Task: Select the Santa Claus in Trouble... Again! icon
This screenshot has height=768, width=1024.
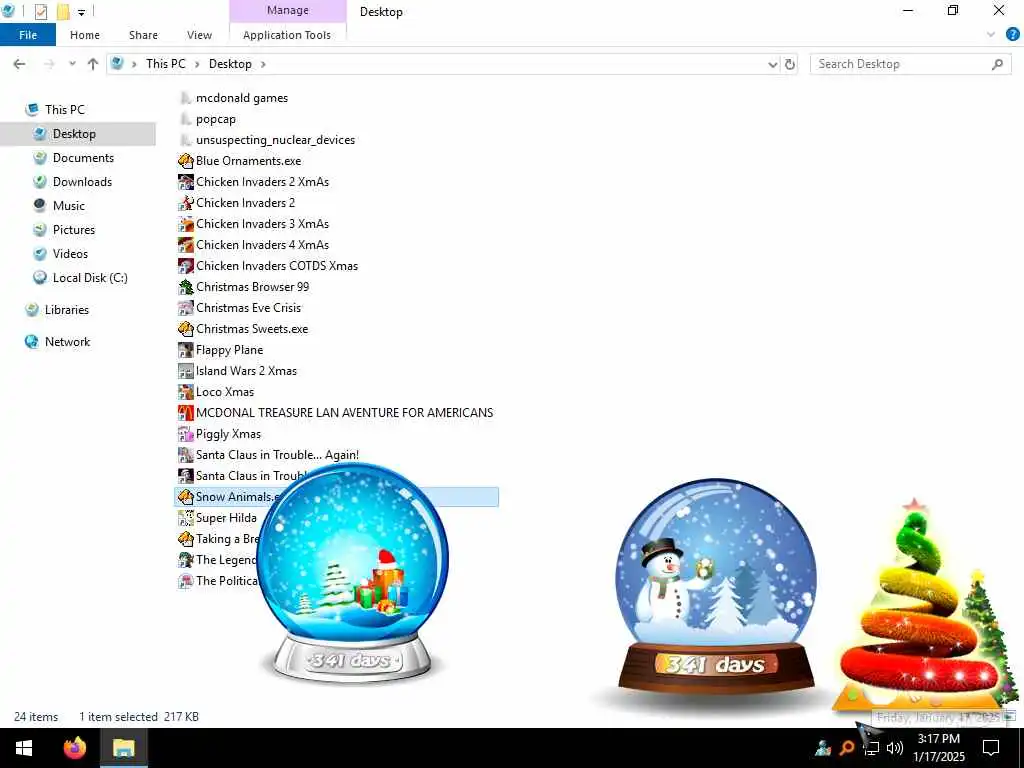Action: pyautogui.click(x=185, y=455)
